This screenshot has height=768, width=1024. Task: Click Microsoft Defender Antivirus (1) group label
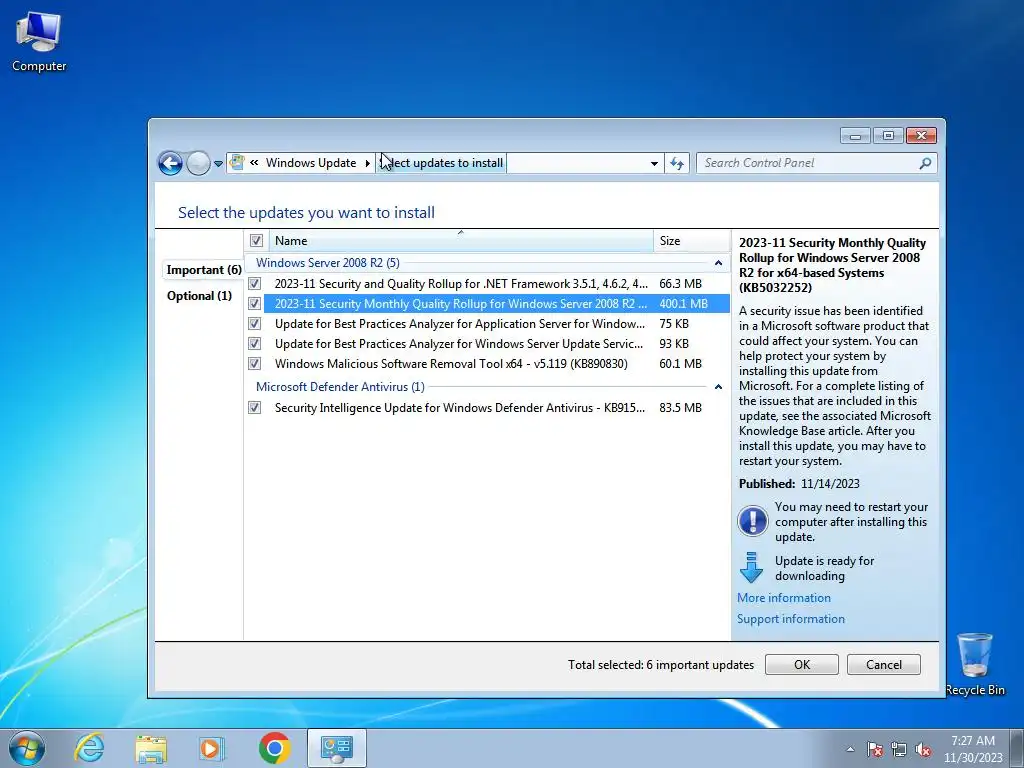coord(340,387)
